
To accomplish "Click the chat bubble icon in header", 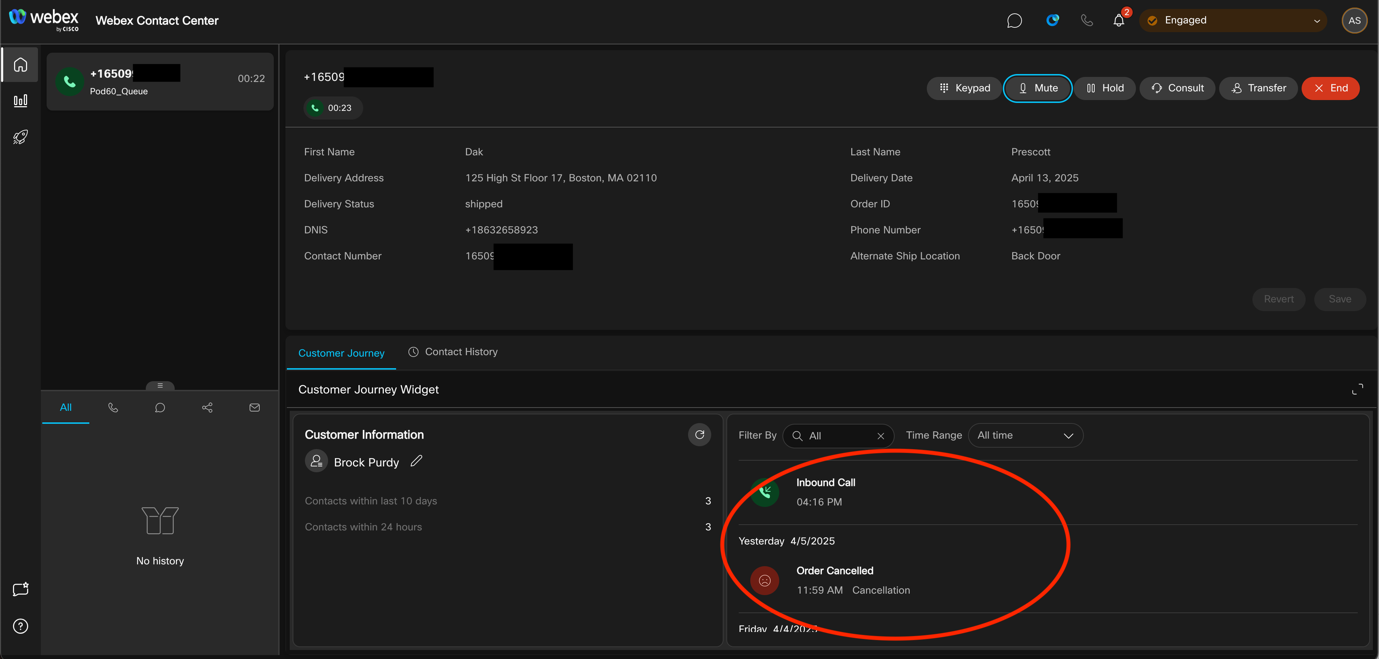I will click(1014, 21).
